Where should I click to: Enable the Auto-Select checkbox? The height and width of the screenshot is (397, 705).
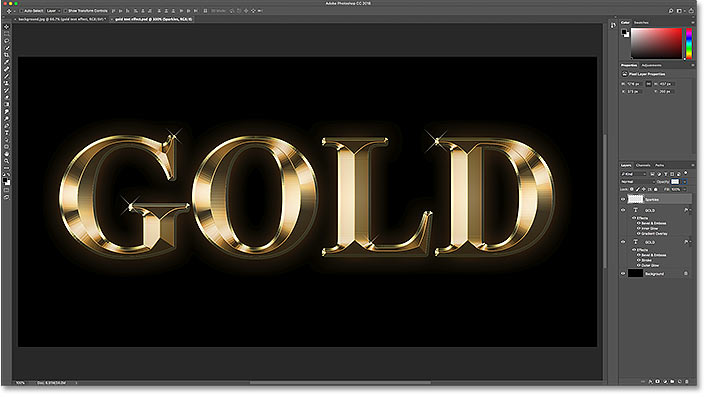(21, 11)
